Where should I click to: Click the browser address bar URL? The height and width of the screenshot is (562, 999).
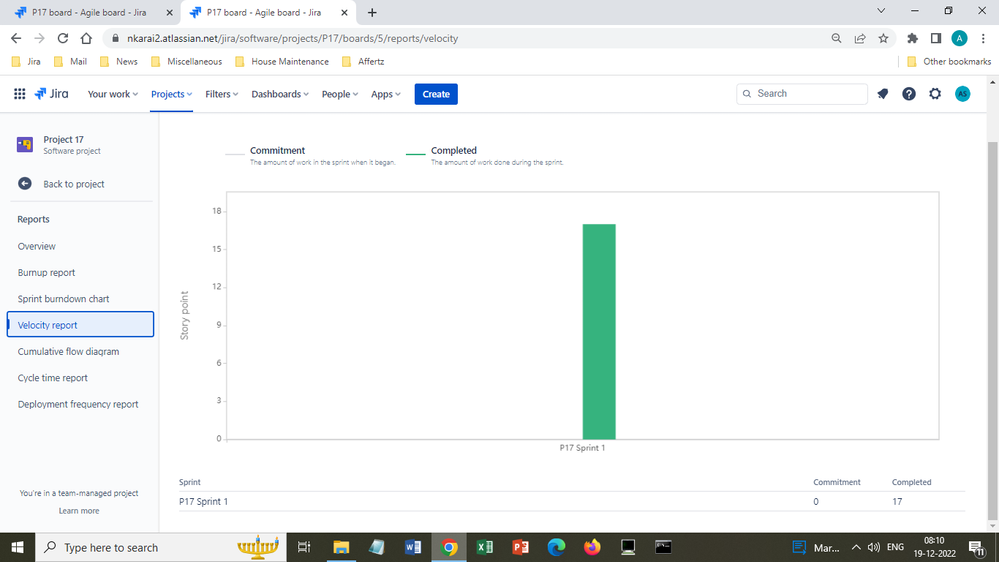(292, 38)
